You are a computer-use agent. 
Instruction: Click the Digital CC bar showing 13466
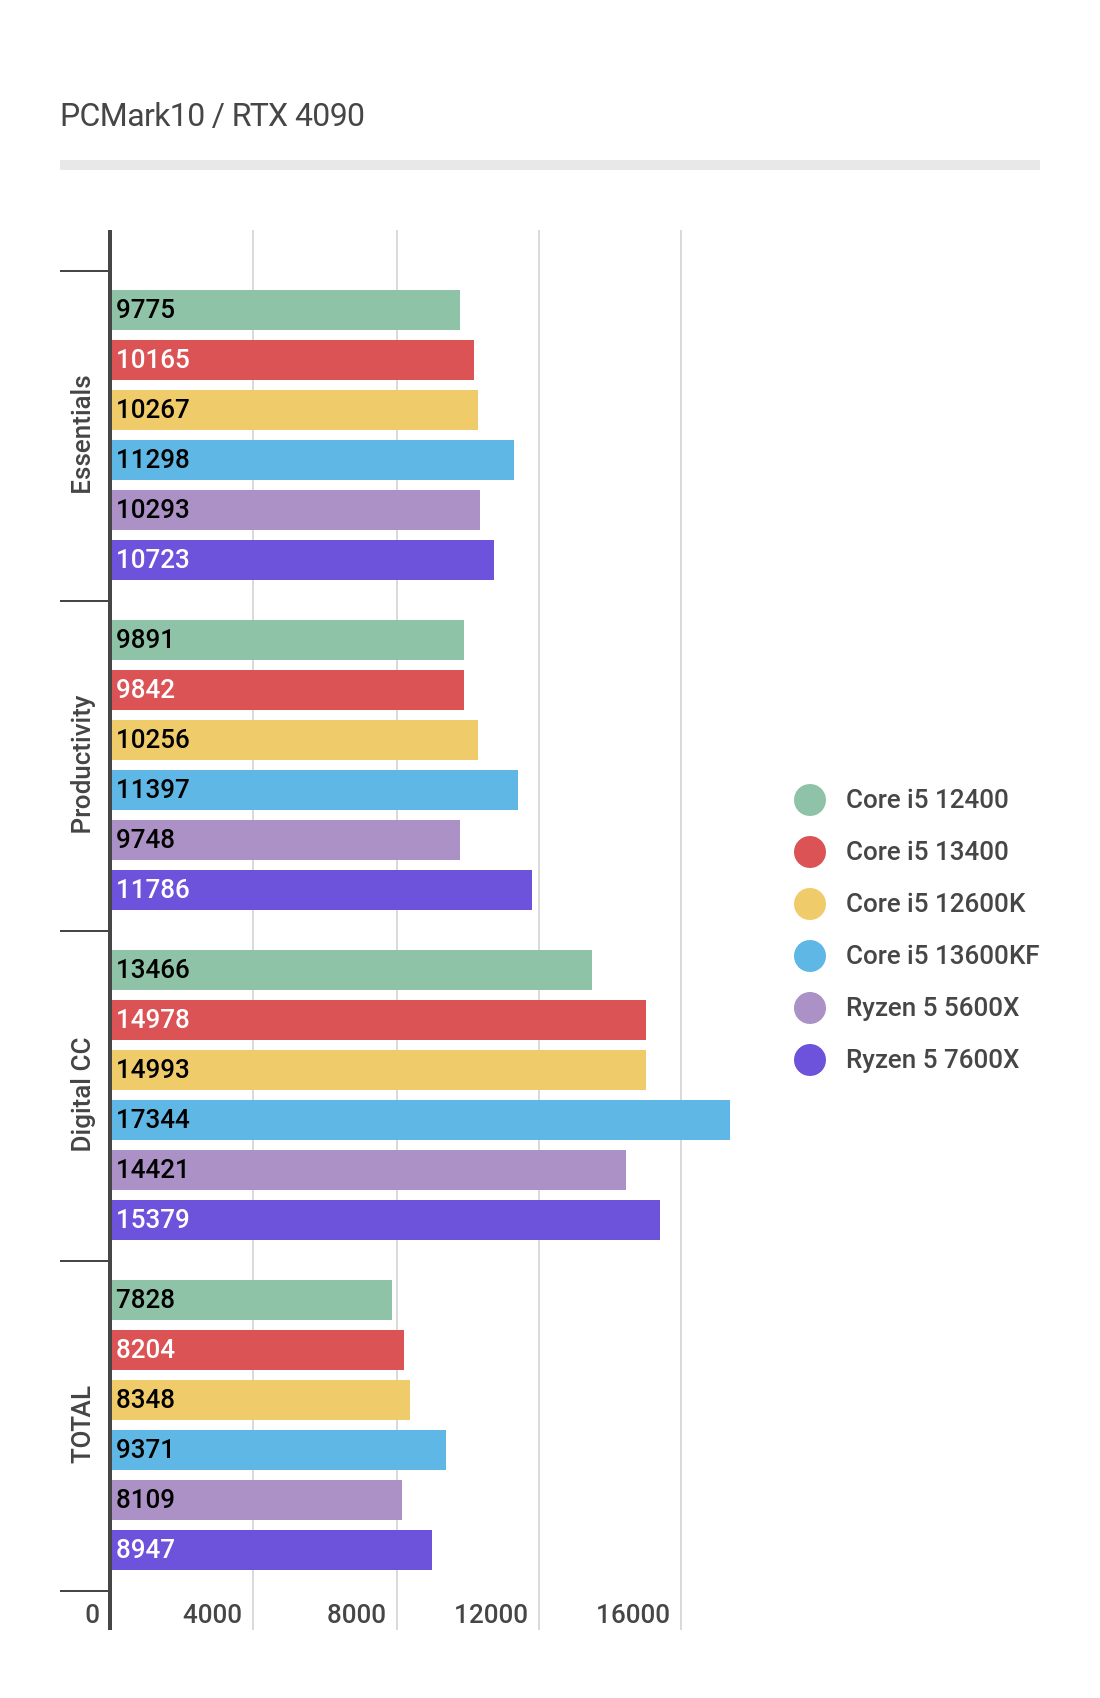[351, 970]
